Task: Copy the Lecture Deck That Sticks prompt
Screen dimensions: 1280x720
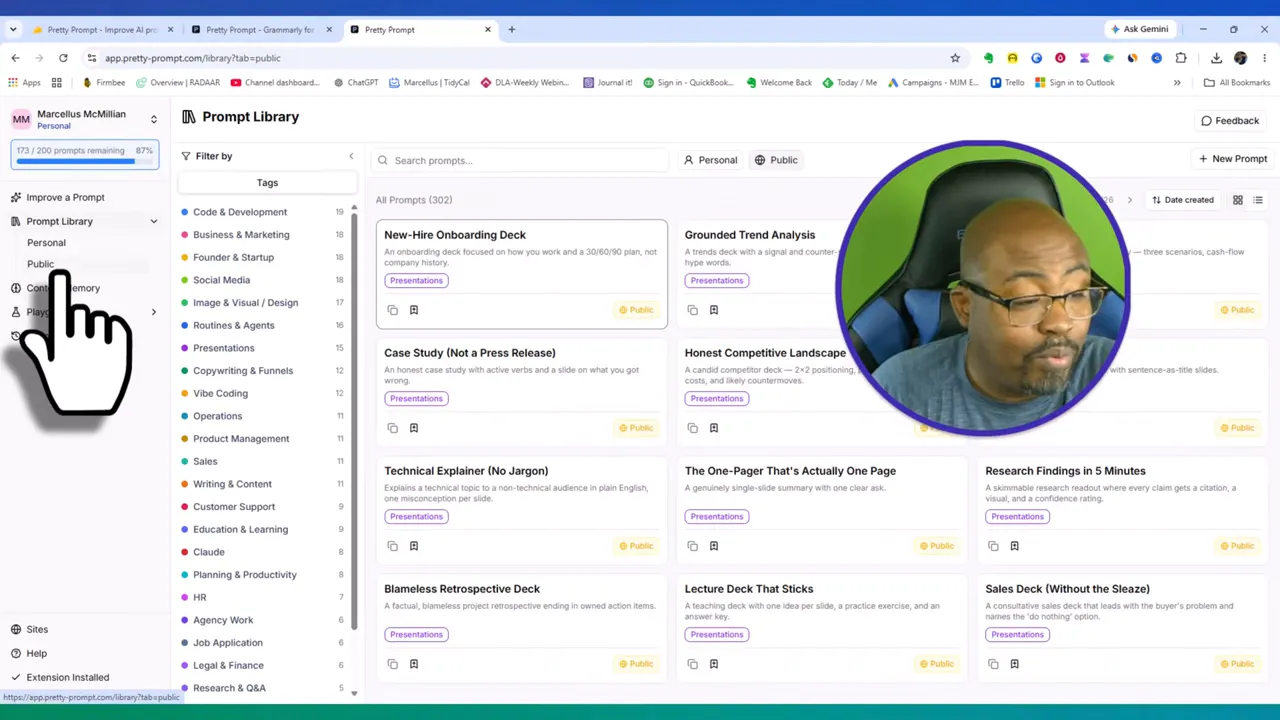Action: 692,664
